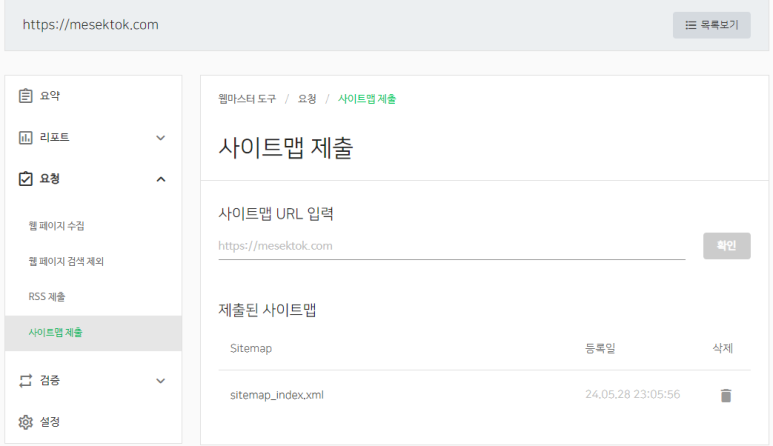
Task: Click the 사이트맵 URL 입력 heading
Action: click(x=276, y=213)
